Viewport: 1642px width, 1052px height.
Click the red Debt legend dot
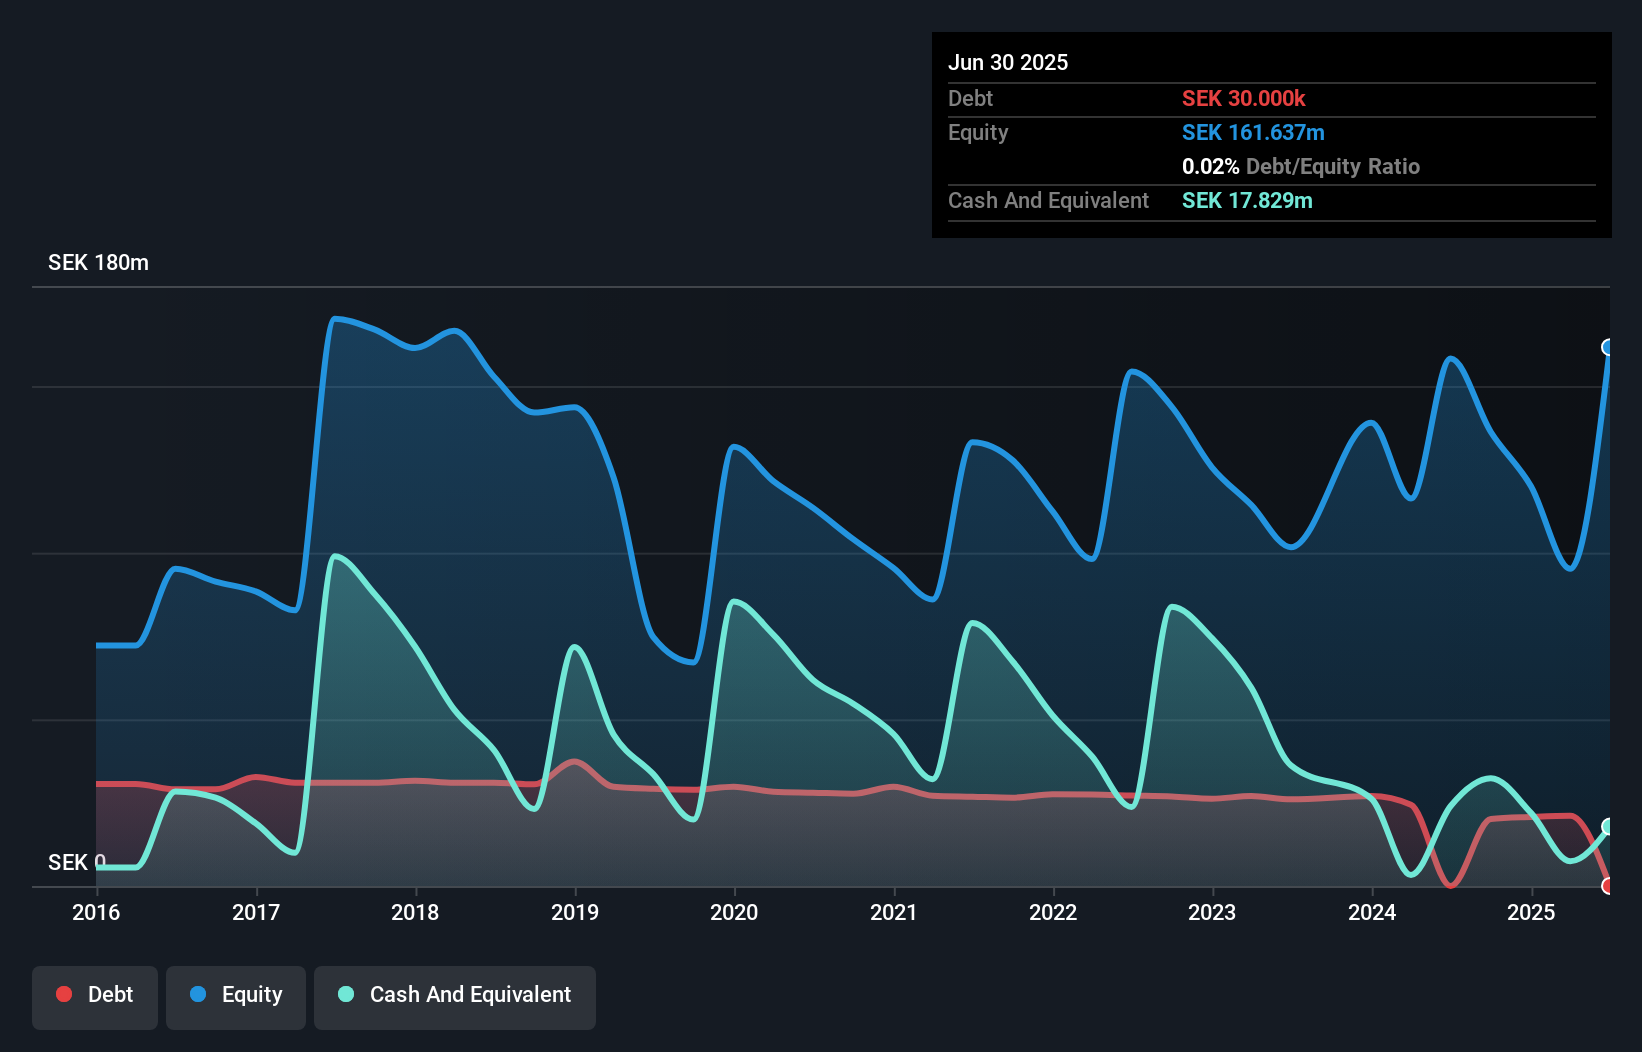point(63,994)
